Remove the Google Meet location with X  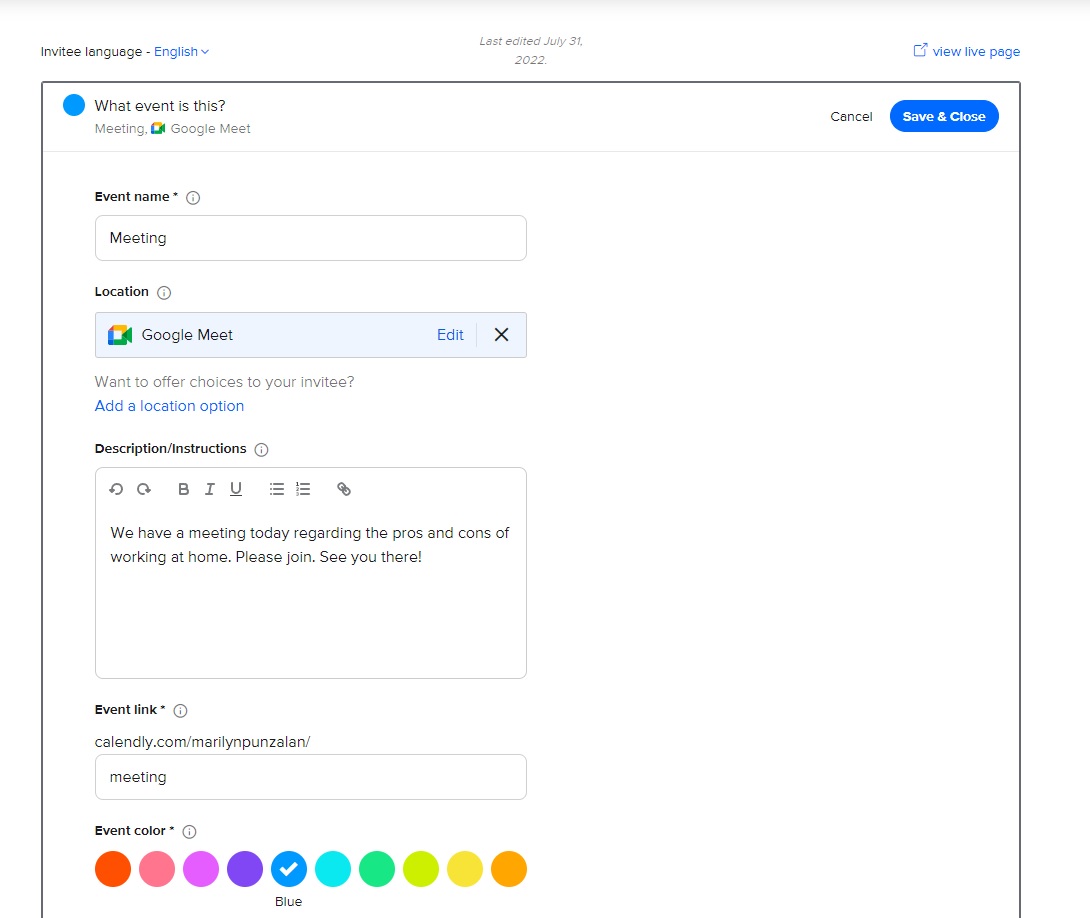tap(501, 335)
